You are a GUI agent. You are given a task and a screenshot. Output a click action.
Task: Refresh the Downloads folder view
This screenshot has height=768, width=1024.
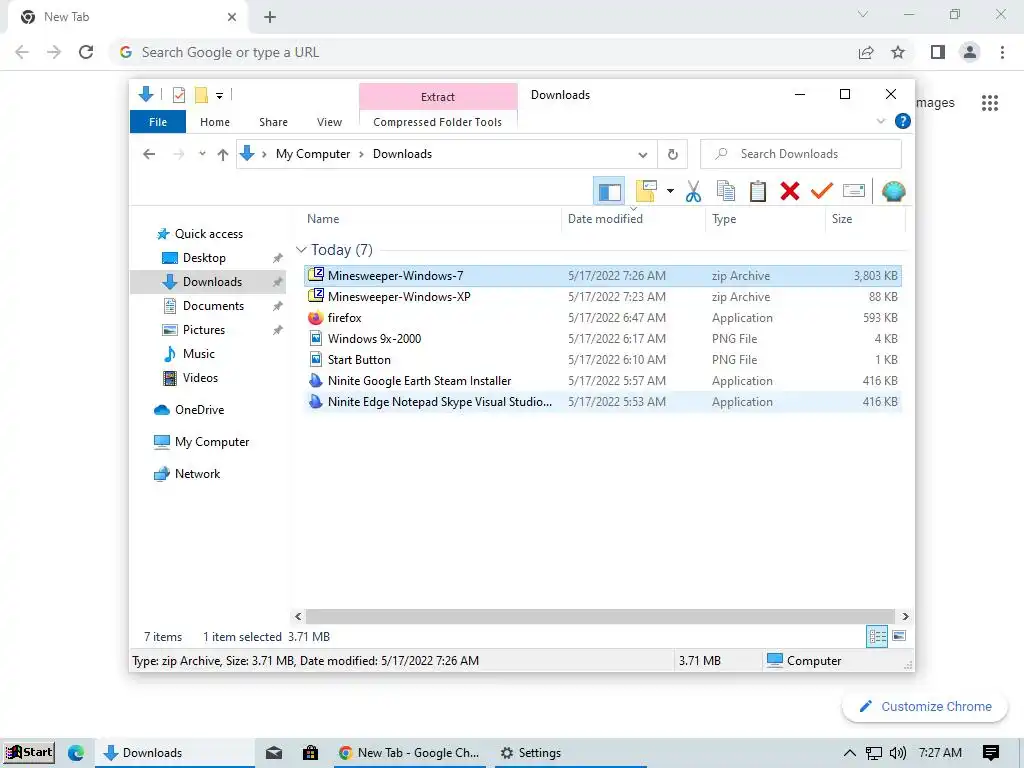pyautogui.click(x=673, y=155)
